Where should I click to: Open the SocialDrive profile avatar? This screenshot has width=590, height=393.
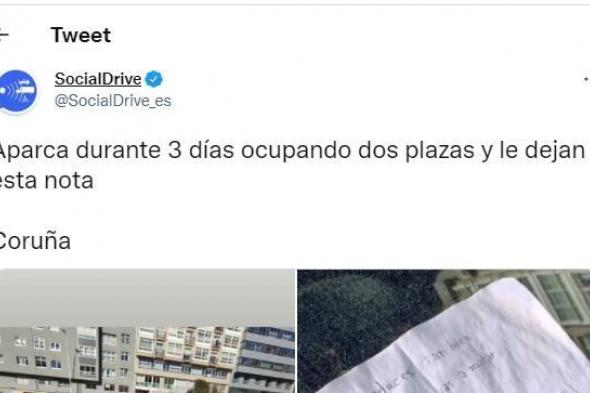[x=17, y=91]
